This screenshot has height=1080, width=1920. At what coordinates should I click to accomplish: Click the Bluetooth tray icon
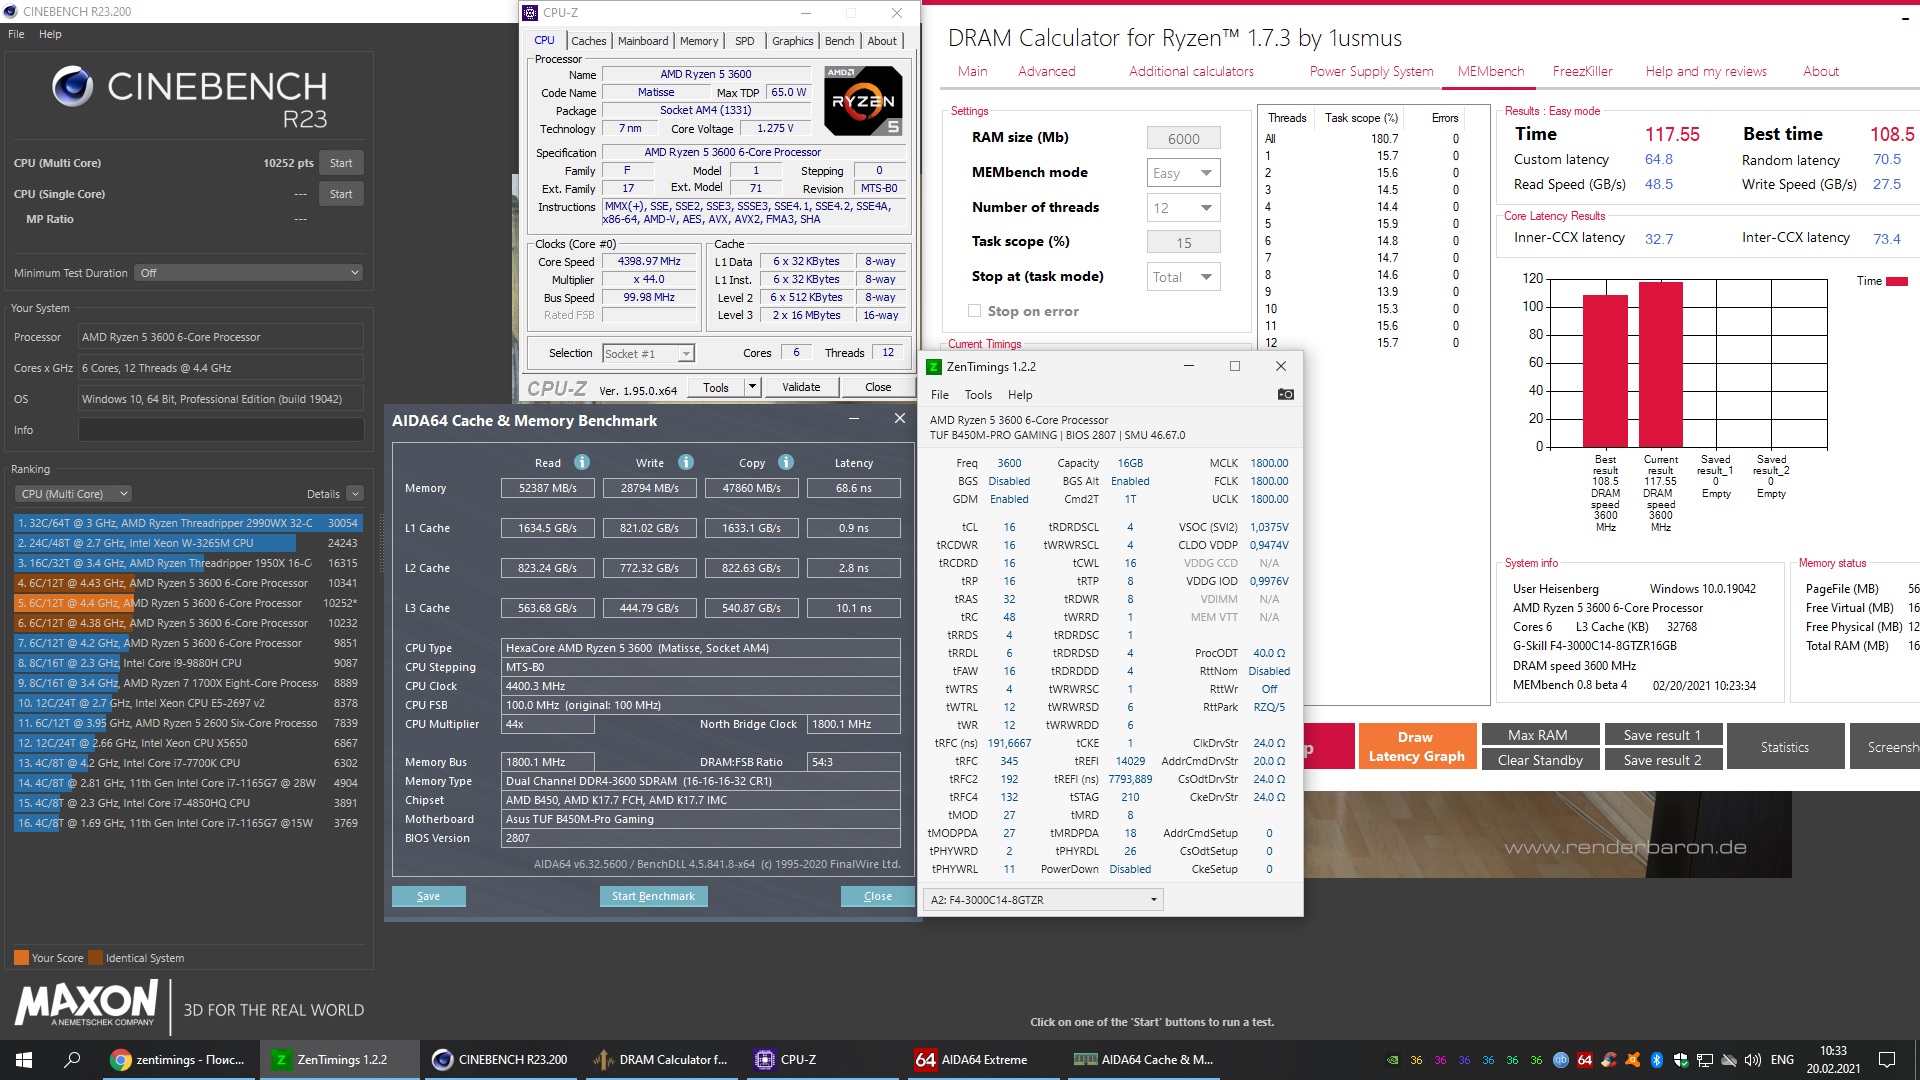click(1656, 1059)
